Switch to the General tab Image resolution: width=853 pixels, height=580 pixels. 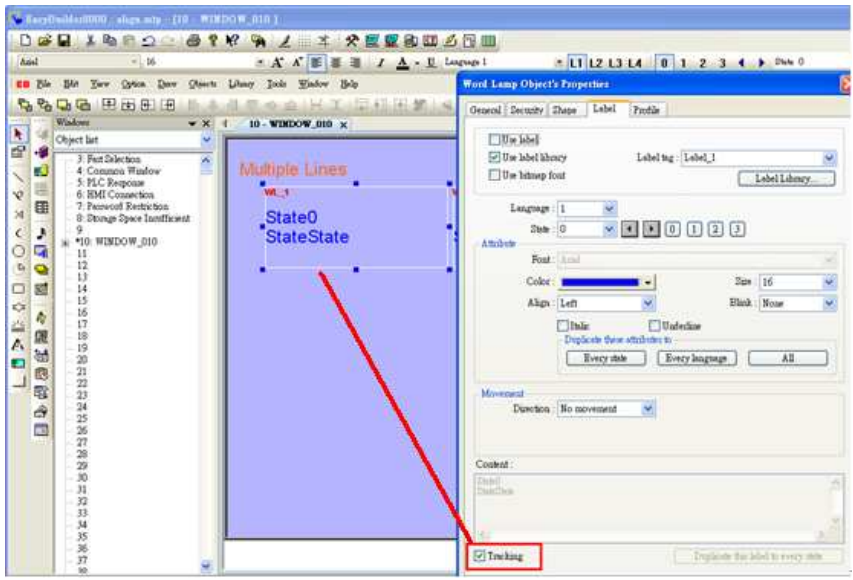tap(485, 110)
